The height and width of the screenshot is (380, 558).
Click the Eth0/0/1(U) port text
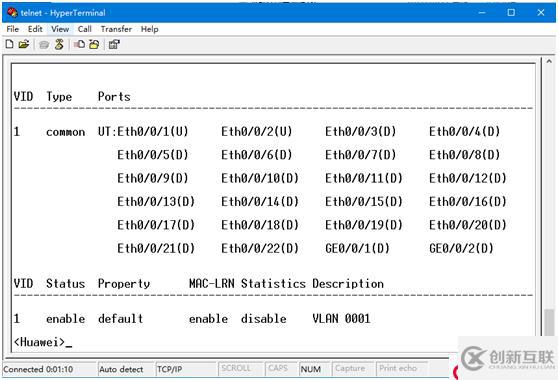click(153, 132)
